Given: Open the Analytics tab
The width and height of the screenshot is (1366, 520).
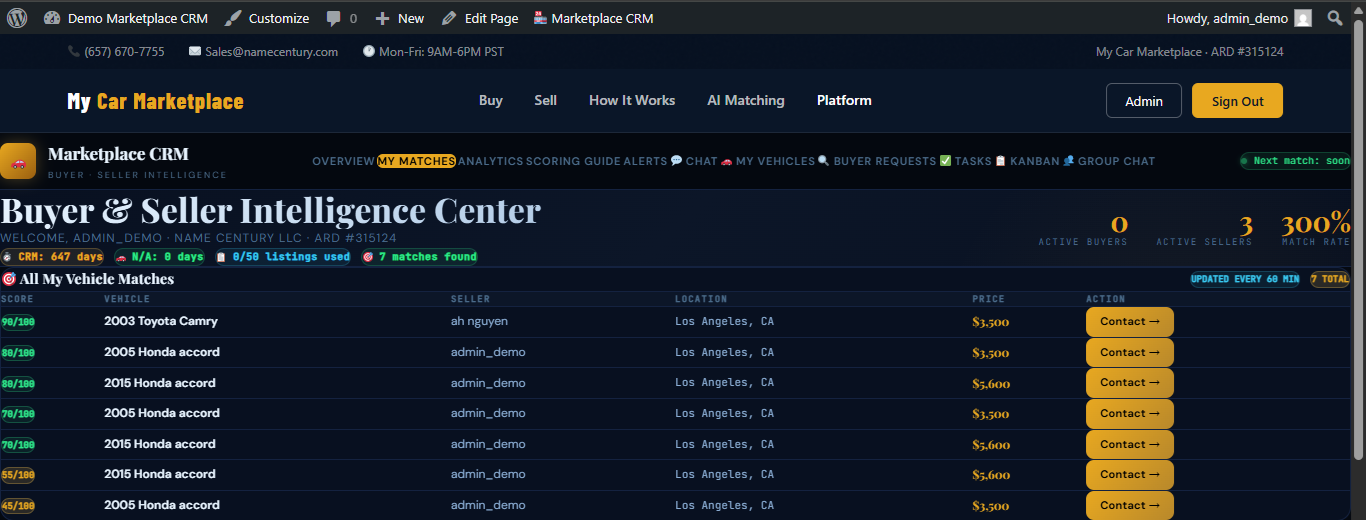Looking at the screenshot, I should coord(490,161).
